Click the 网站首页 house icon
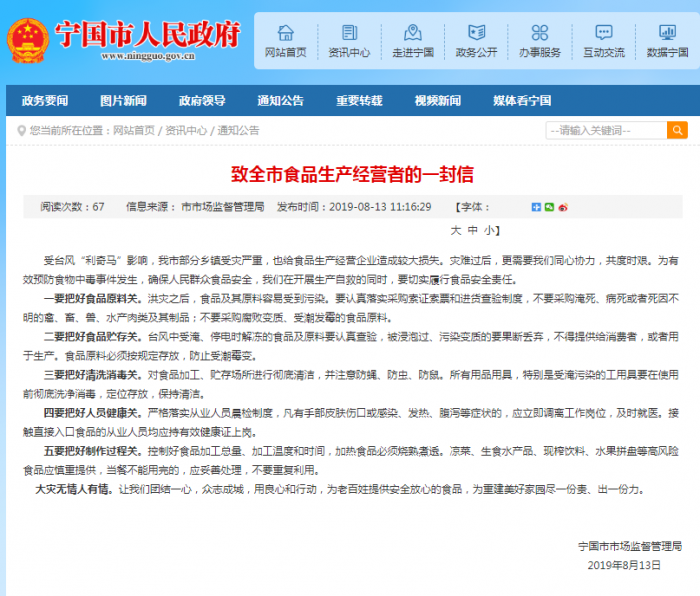Screen dimensions: 700x596 tap(286, 33)
